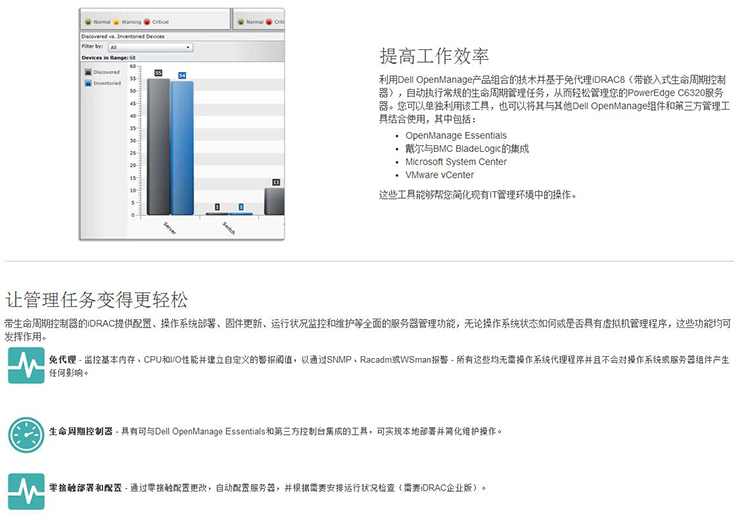Click the 提高工作效率 heading
Screen dimensions: 750x531
pyautogui.click(x=434, y=55)
